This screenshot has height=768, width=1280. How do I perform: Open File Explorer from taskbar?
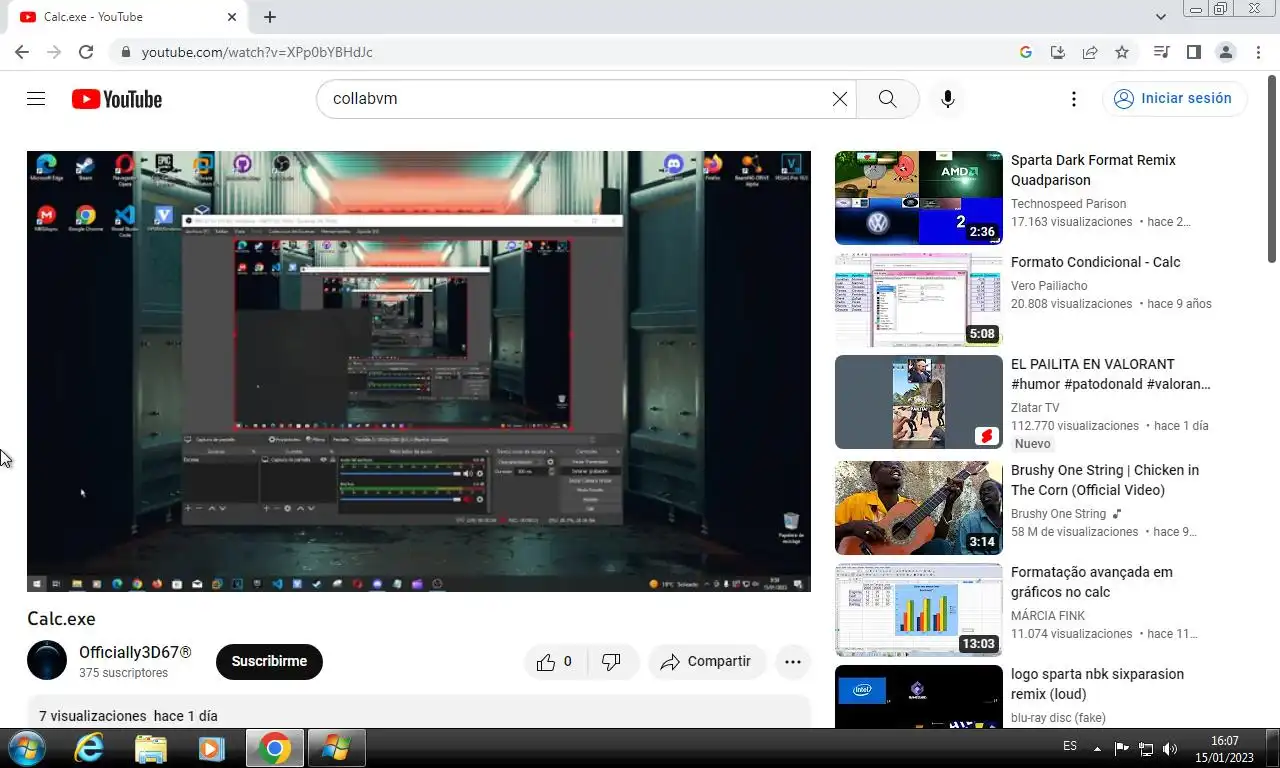pos(151,748)
